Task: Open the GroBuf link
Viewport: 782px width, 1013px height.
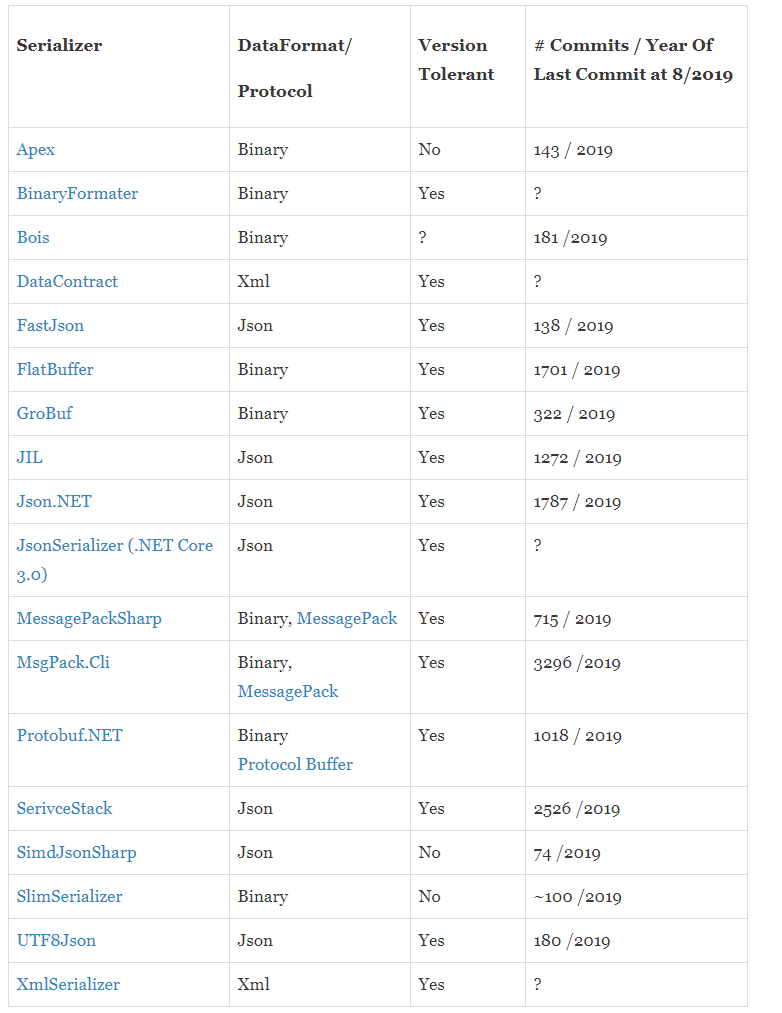Action: pyautogui.click(x=44, y=414)
